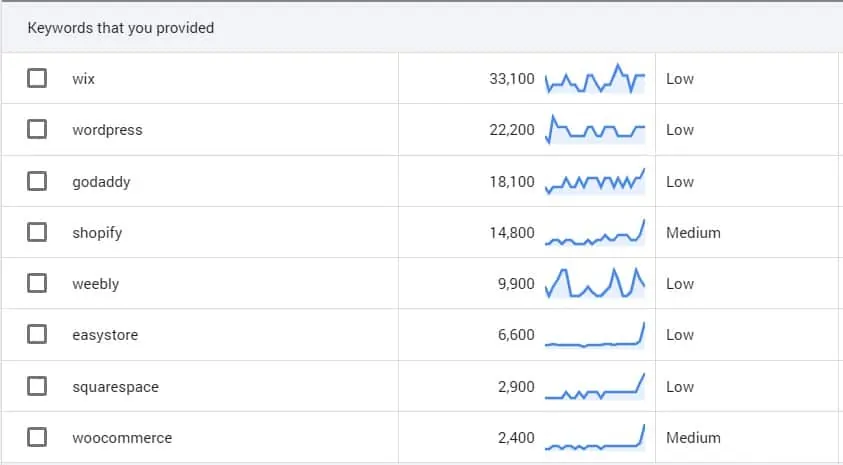Check the squarespace row checkbox
The image size is (843, 465).
(x=37, y=386)
